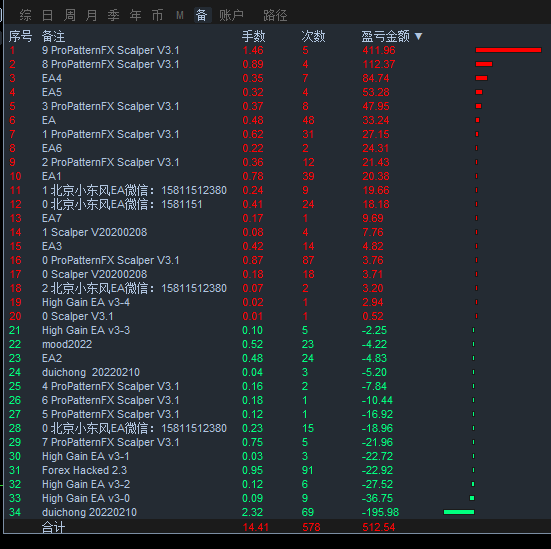Image resolution: width=551 pixels, height=549 pixels.
Task: Sort by 盈亏金额 column header
Action: click(385, 36)
